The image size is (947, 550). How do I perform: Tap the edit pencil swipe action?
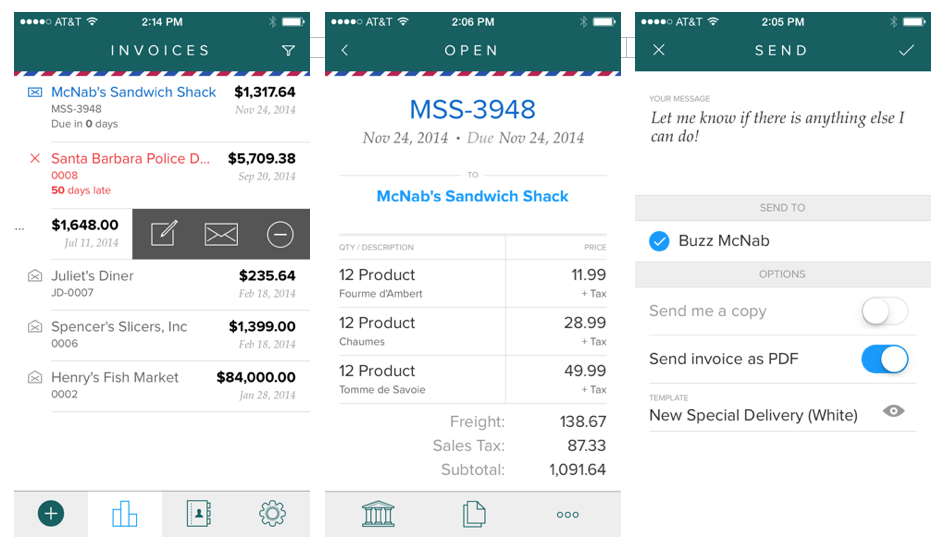(164, 234)
